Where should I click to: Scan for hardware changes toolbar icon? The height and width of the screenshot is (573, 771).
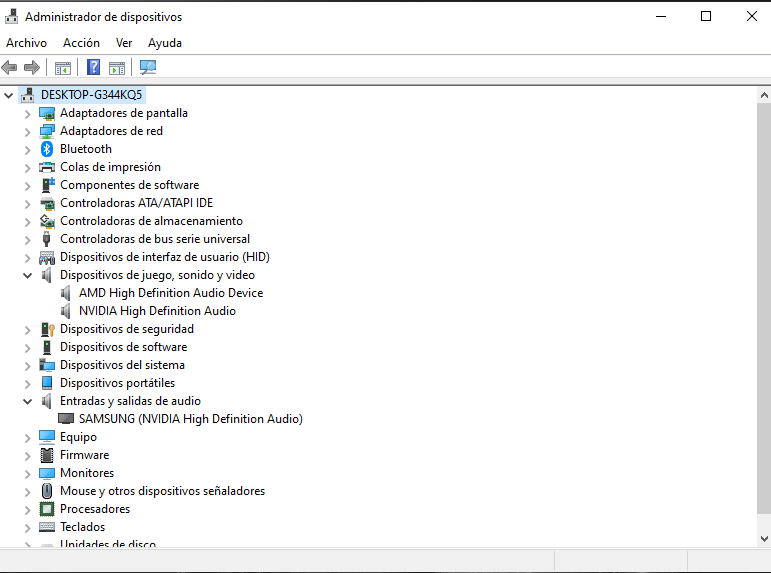(x=148, y=67)
